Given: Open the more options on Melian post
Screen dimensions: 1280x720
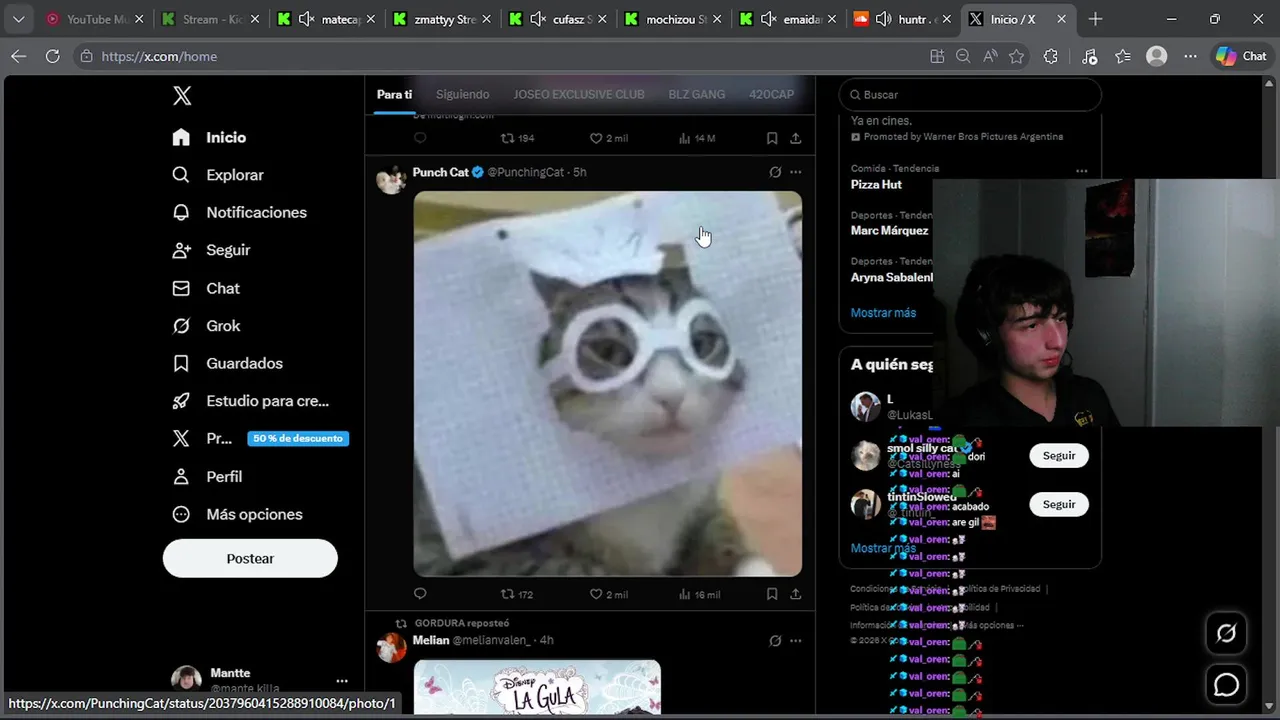Looking at the screenshot, I should pos(796,640).
